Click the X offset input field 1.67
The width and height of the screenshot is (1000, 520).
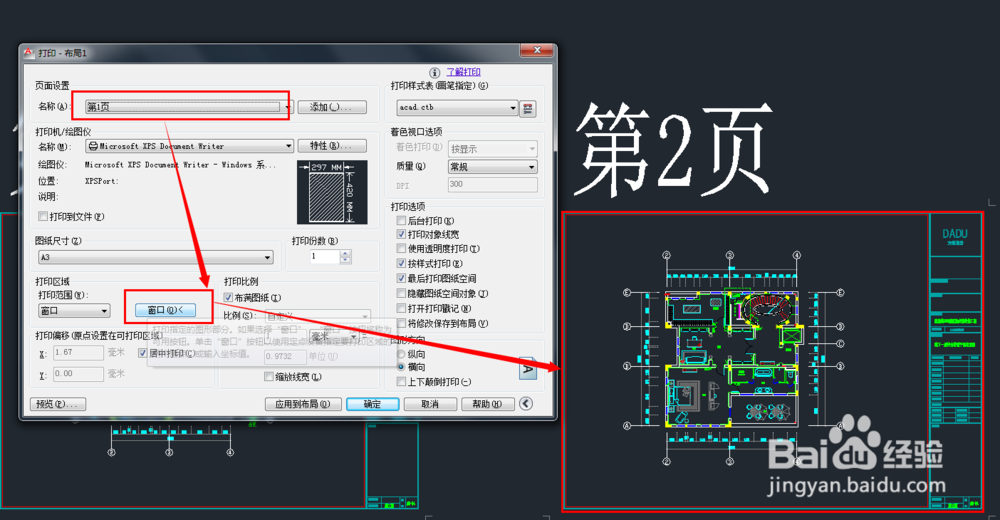[78, 353]
